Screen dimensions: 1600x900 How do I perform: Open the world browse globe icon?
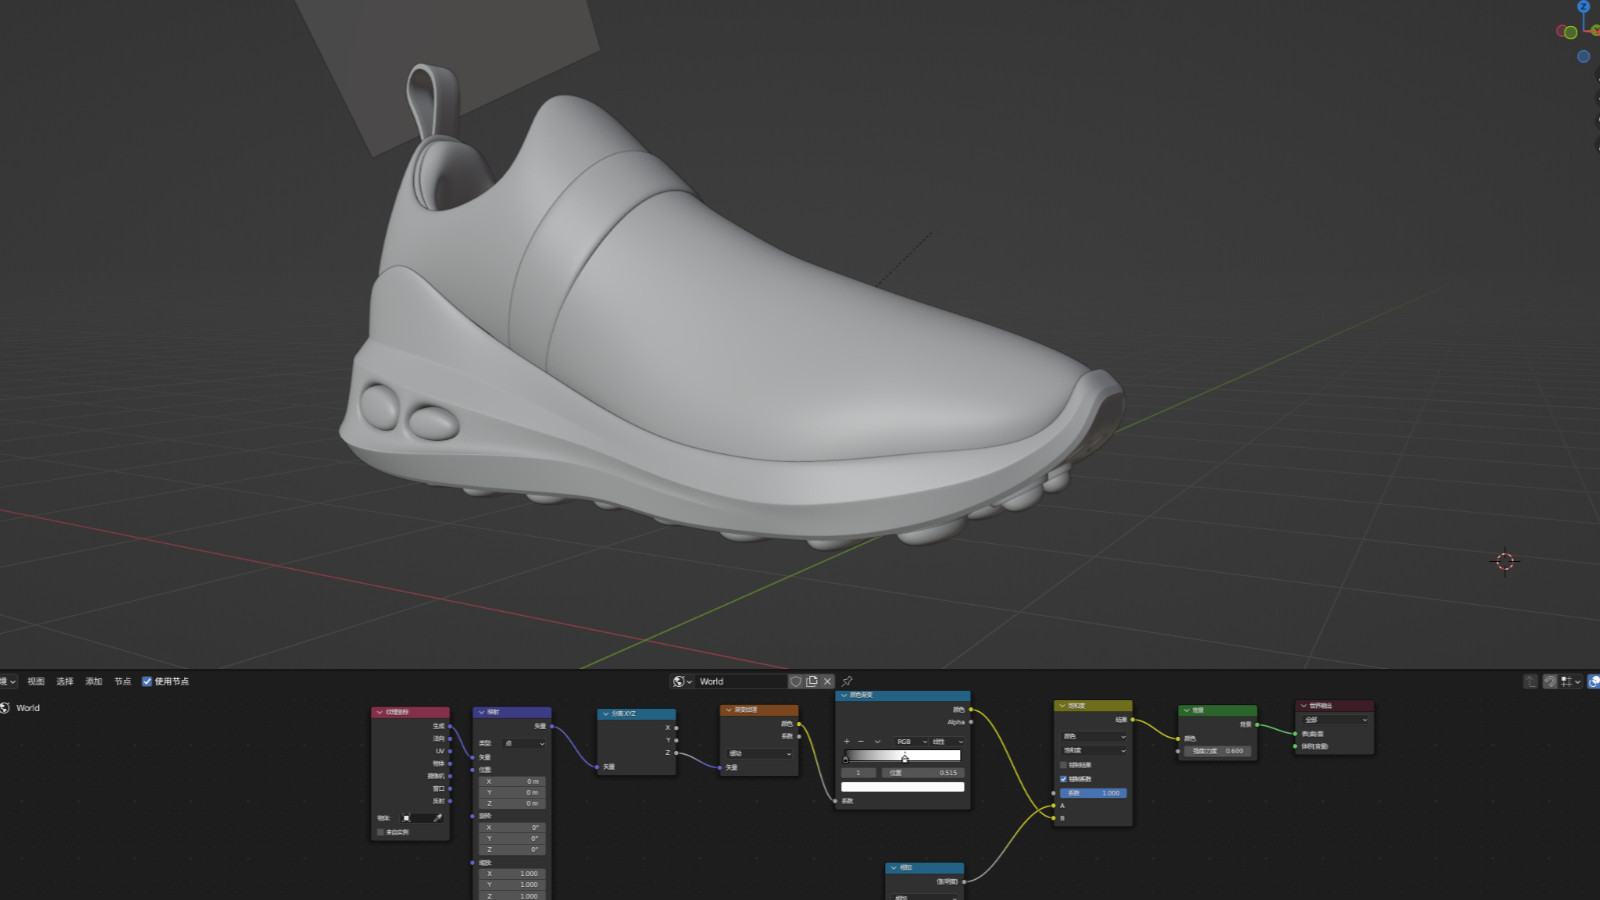click(681, 681)
